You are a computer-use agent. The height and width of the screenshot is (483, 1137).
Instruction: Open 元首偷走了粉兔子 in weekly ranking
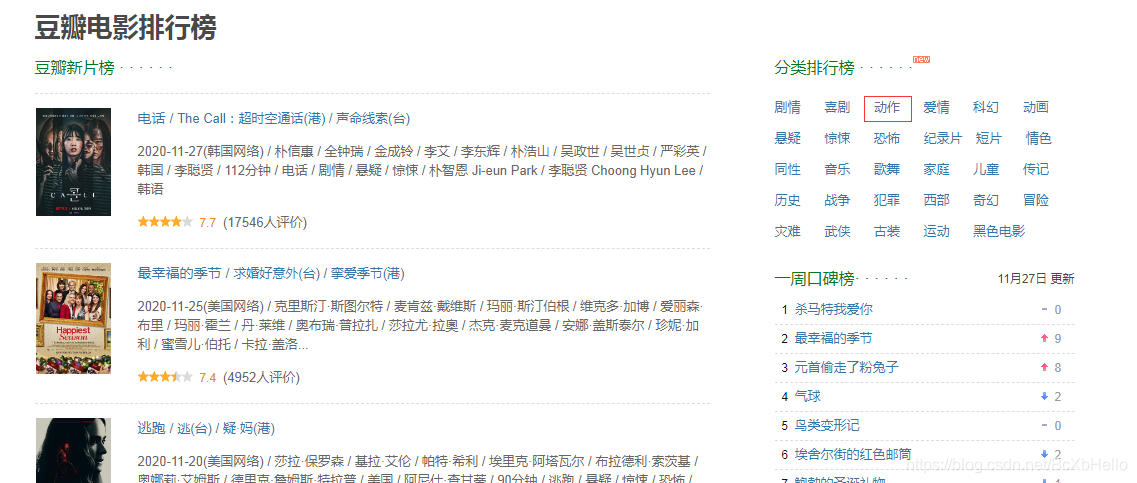(x=846, y=367)
